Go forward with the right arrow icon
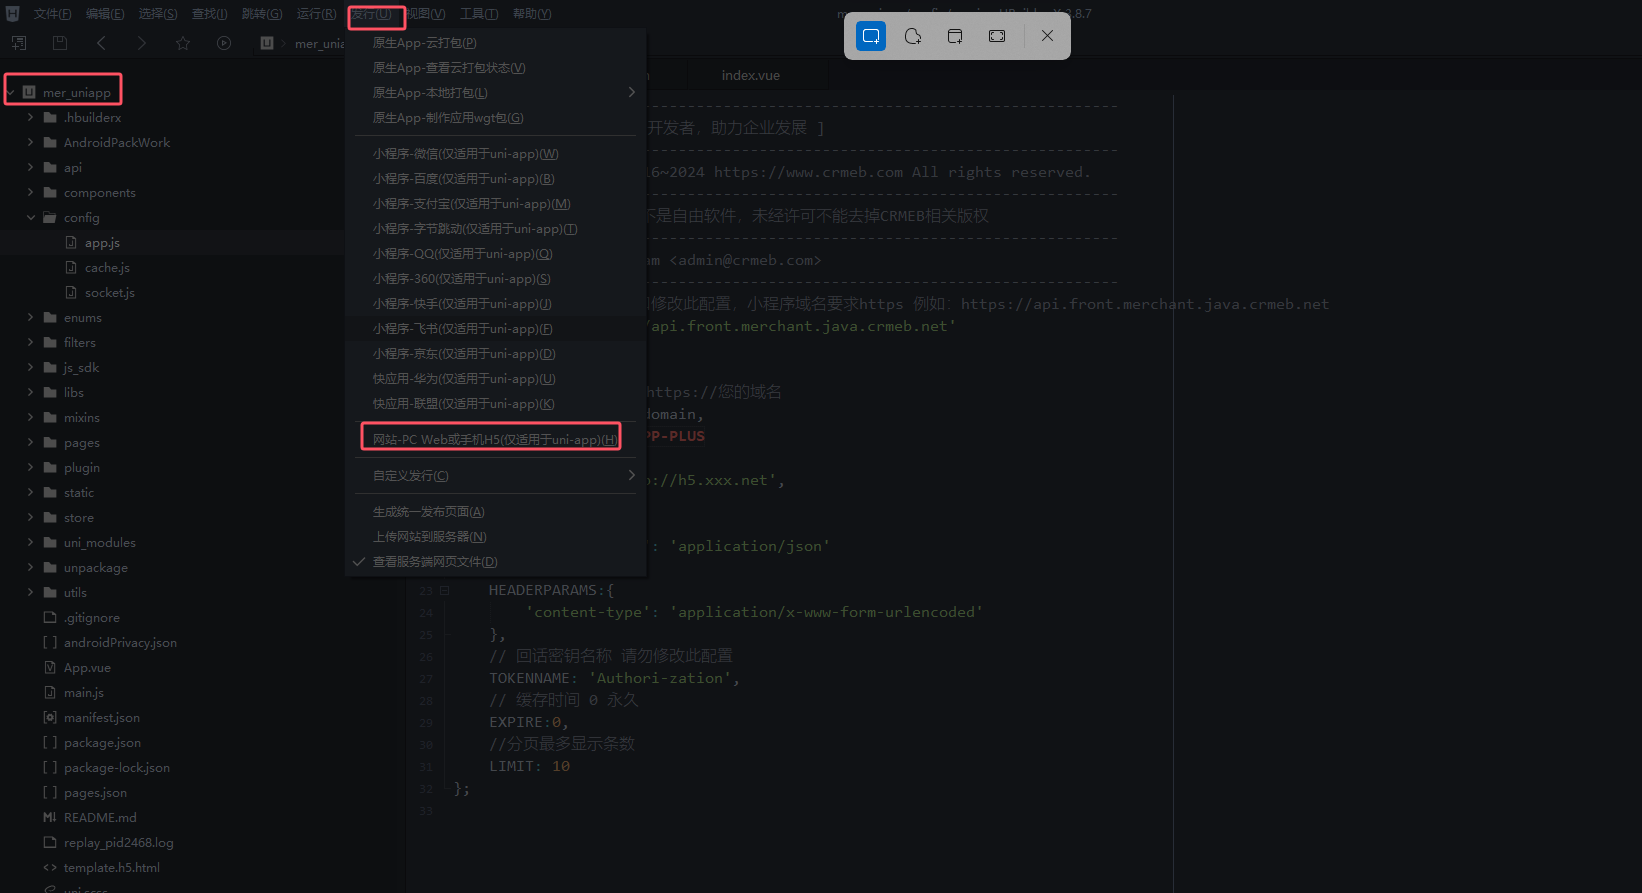1642x893 pixels. point(141,43)
